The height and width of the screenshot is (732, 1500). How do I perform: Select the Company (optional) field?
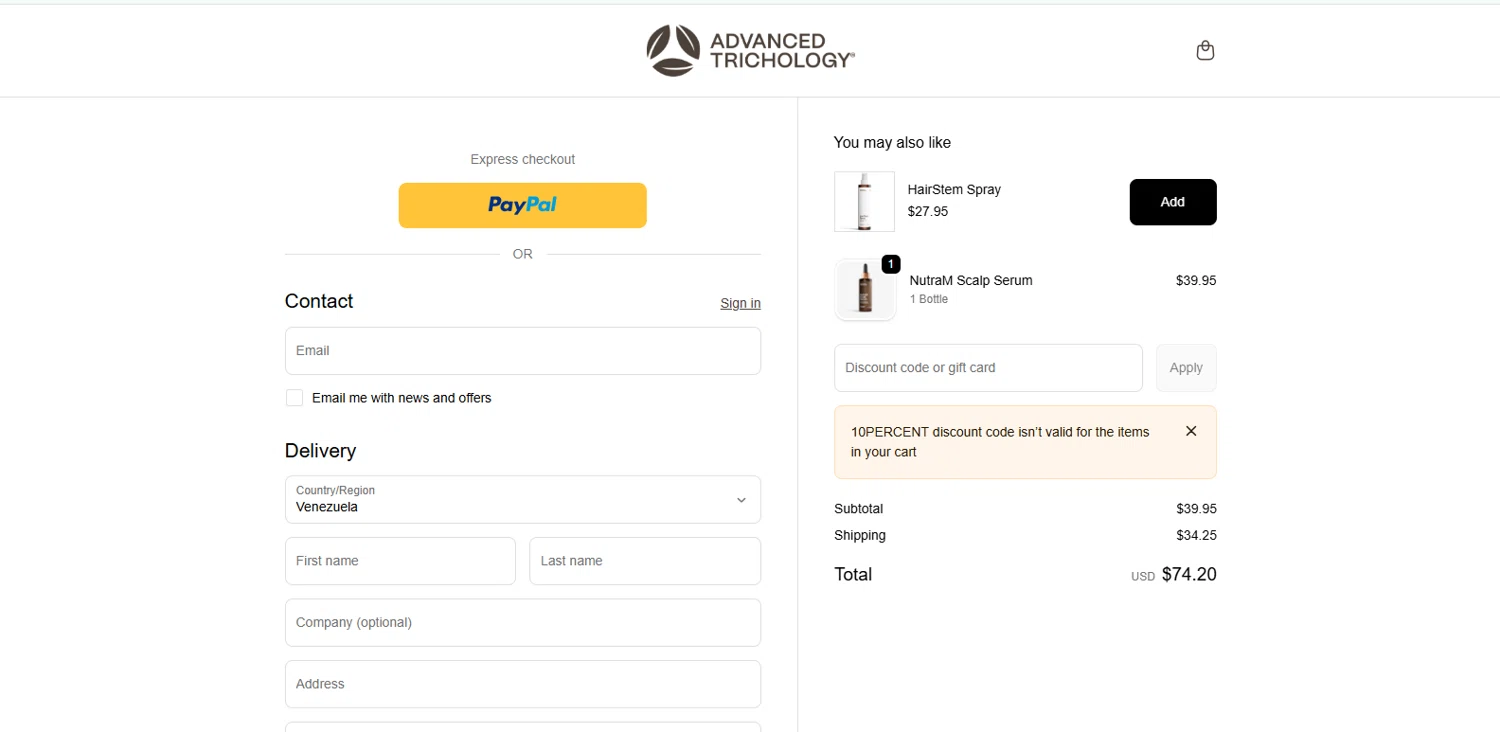(523, 623)
